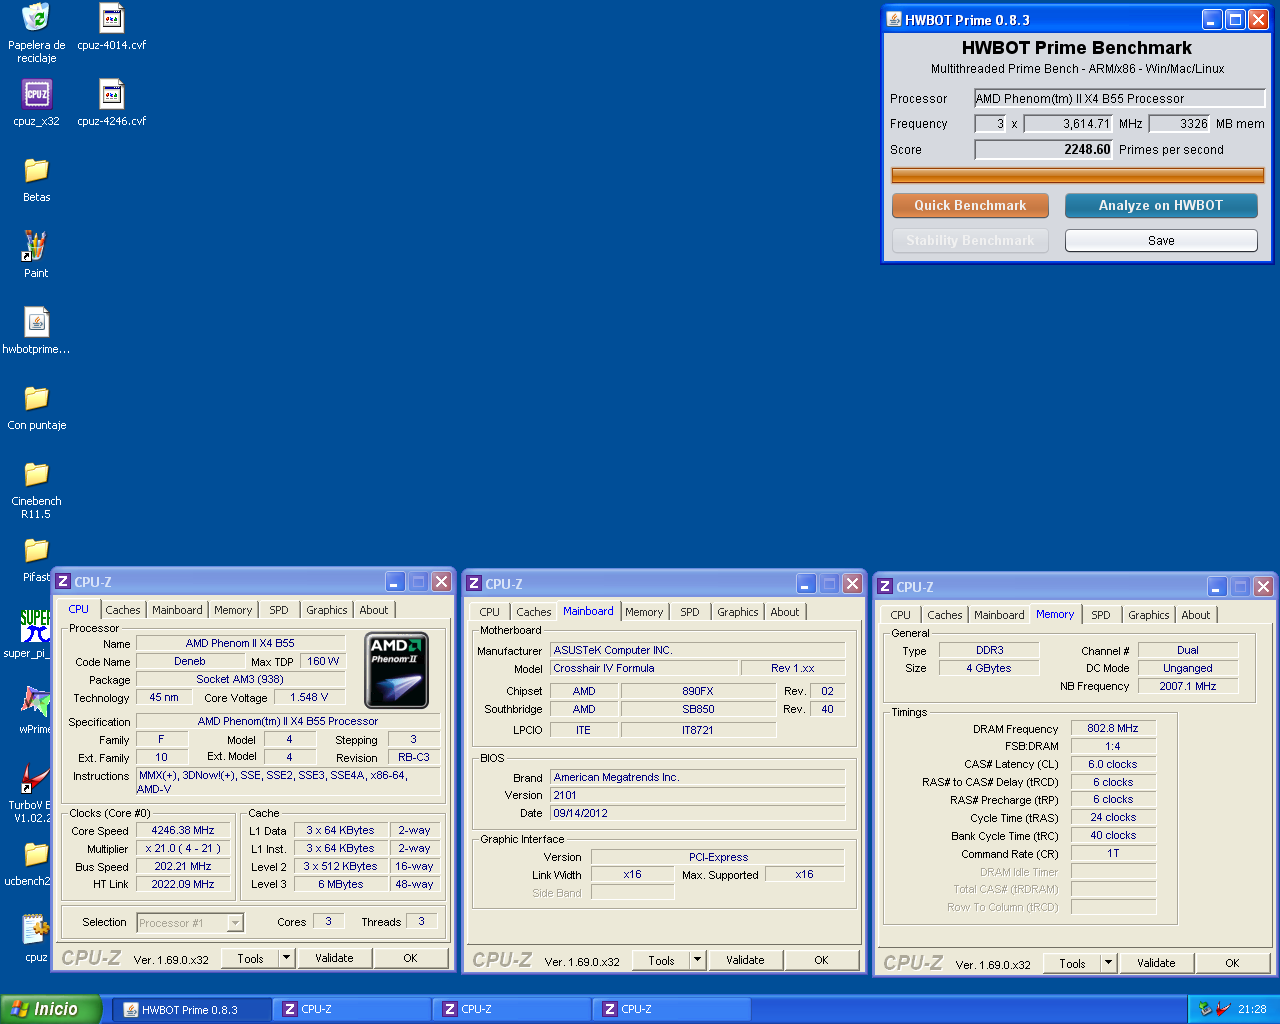The image size is (1280, 1024).
Task: Click the orange benchmark progress bar
Action: pos(1078,175)
